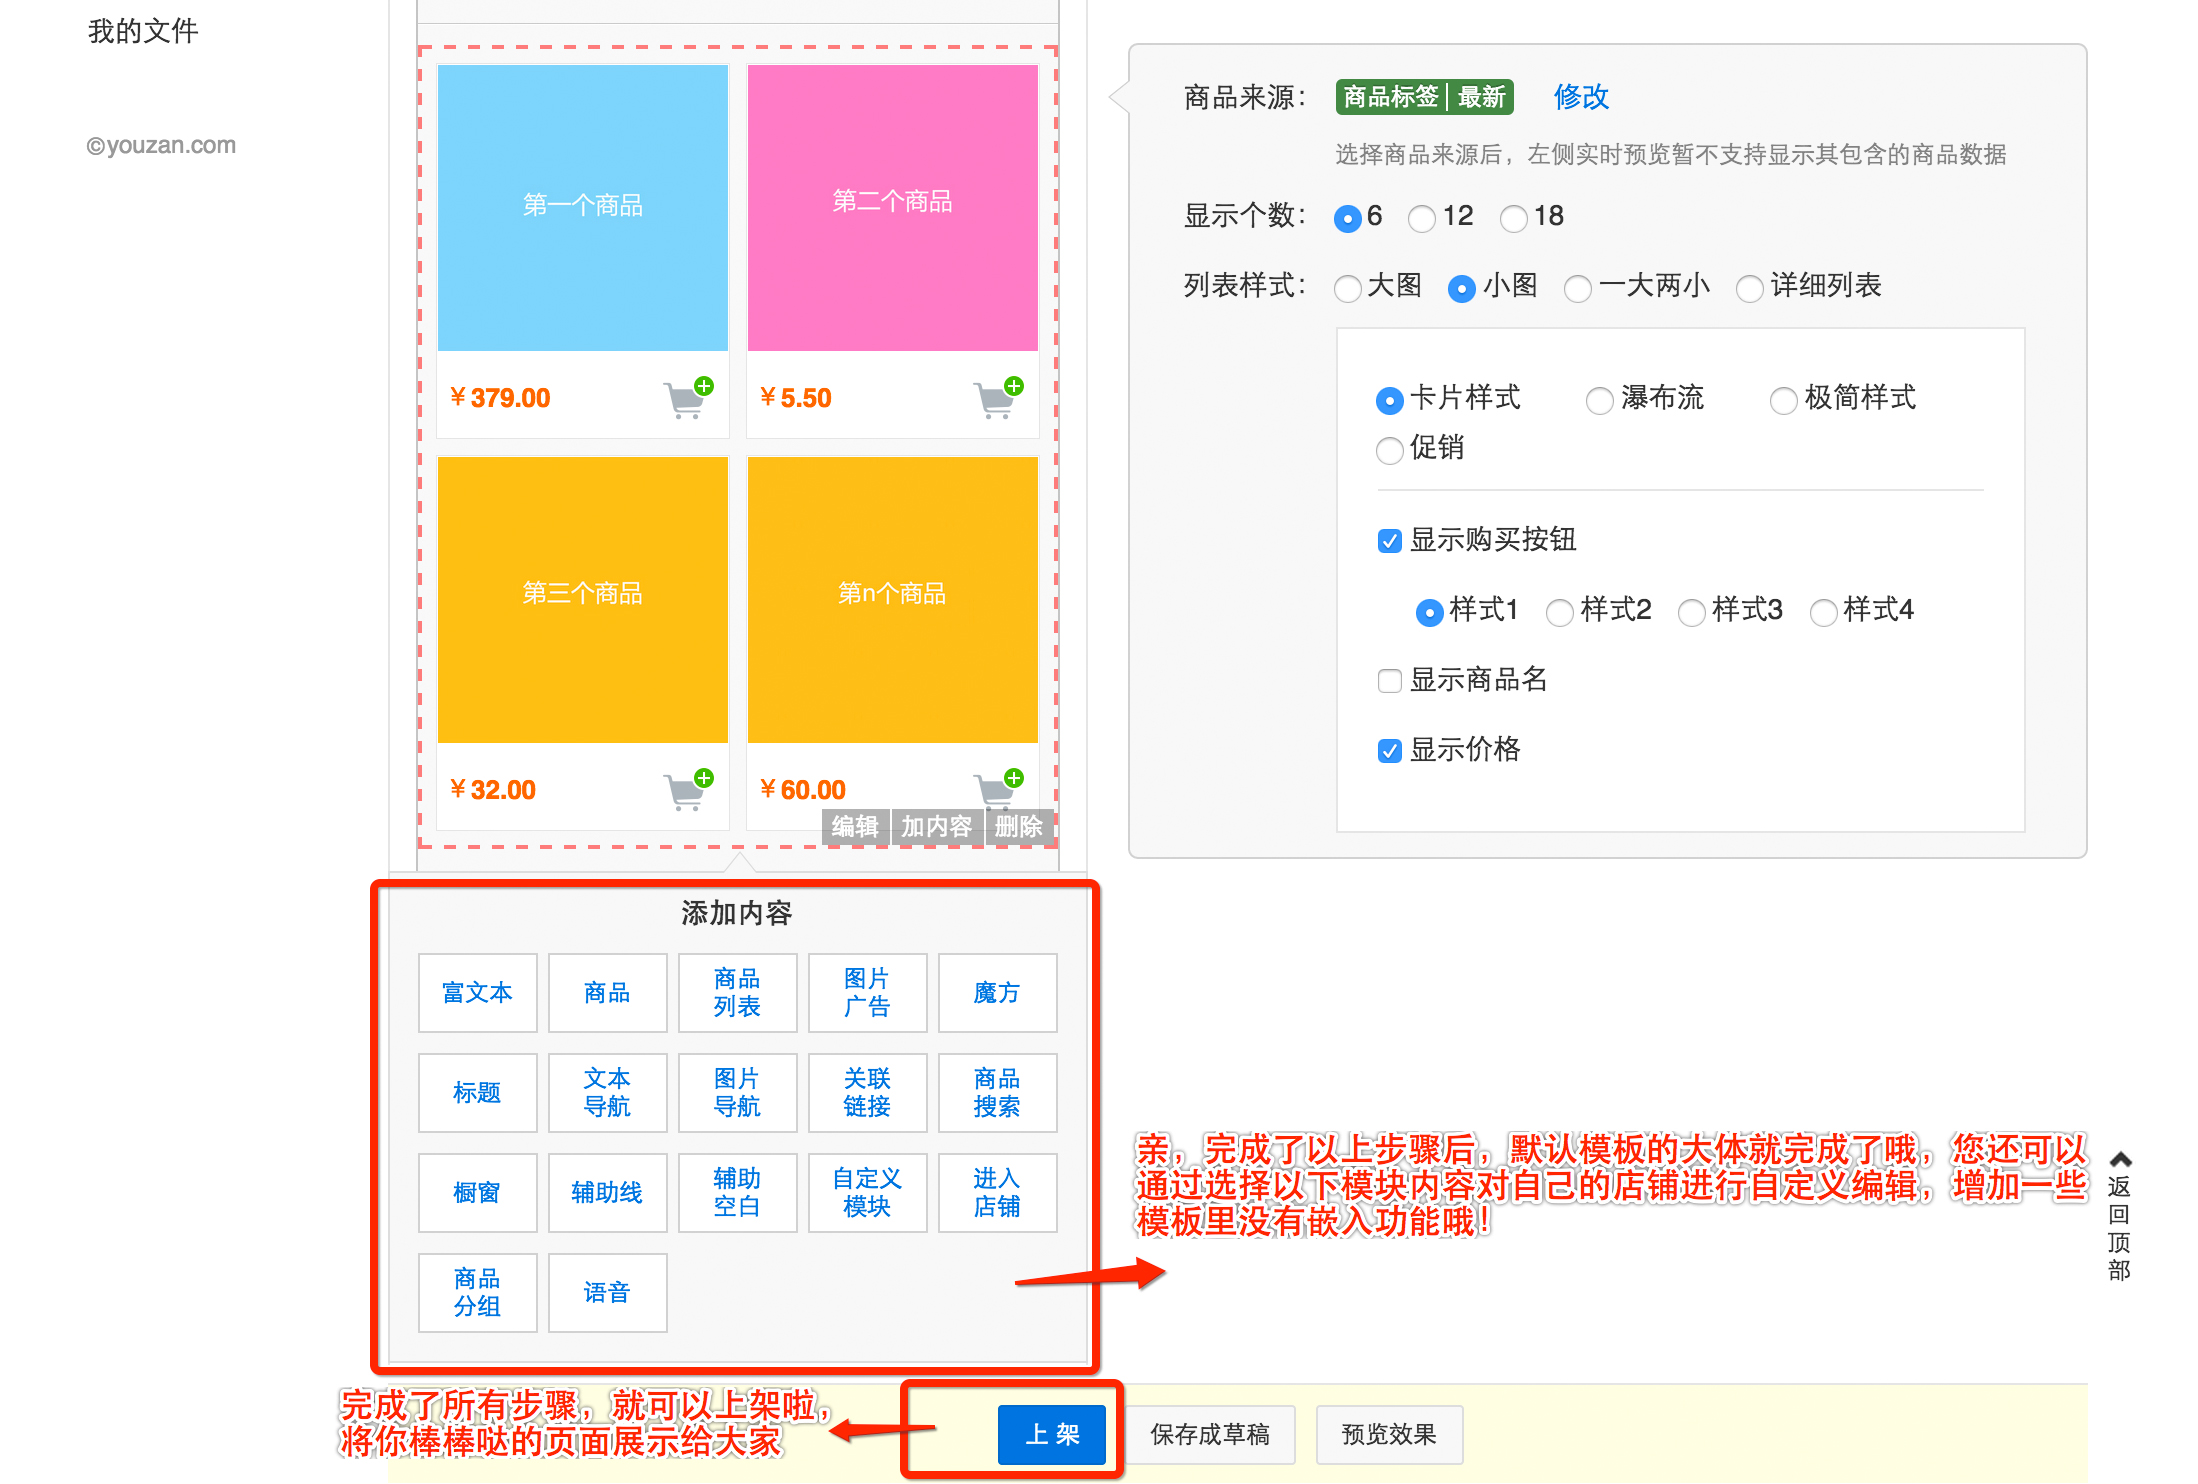This screenshot has width=2198, height=1484.
Task: Select buy button 样式2
Action: [x=1559, y=611]
